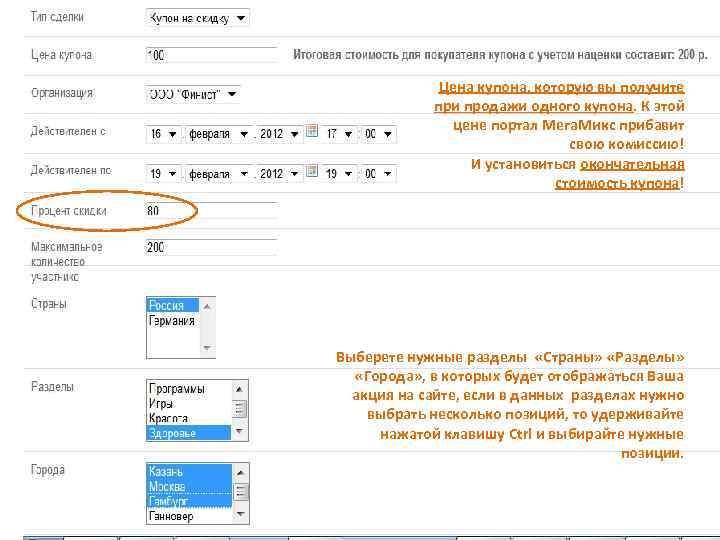Open end hour dropdown showing 19
Screen dimensions: 720x540
339,174
